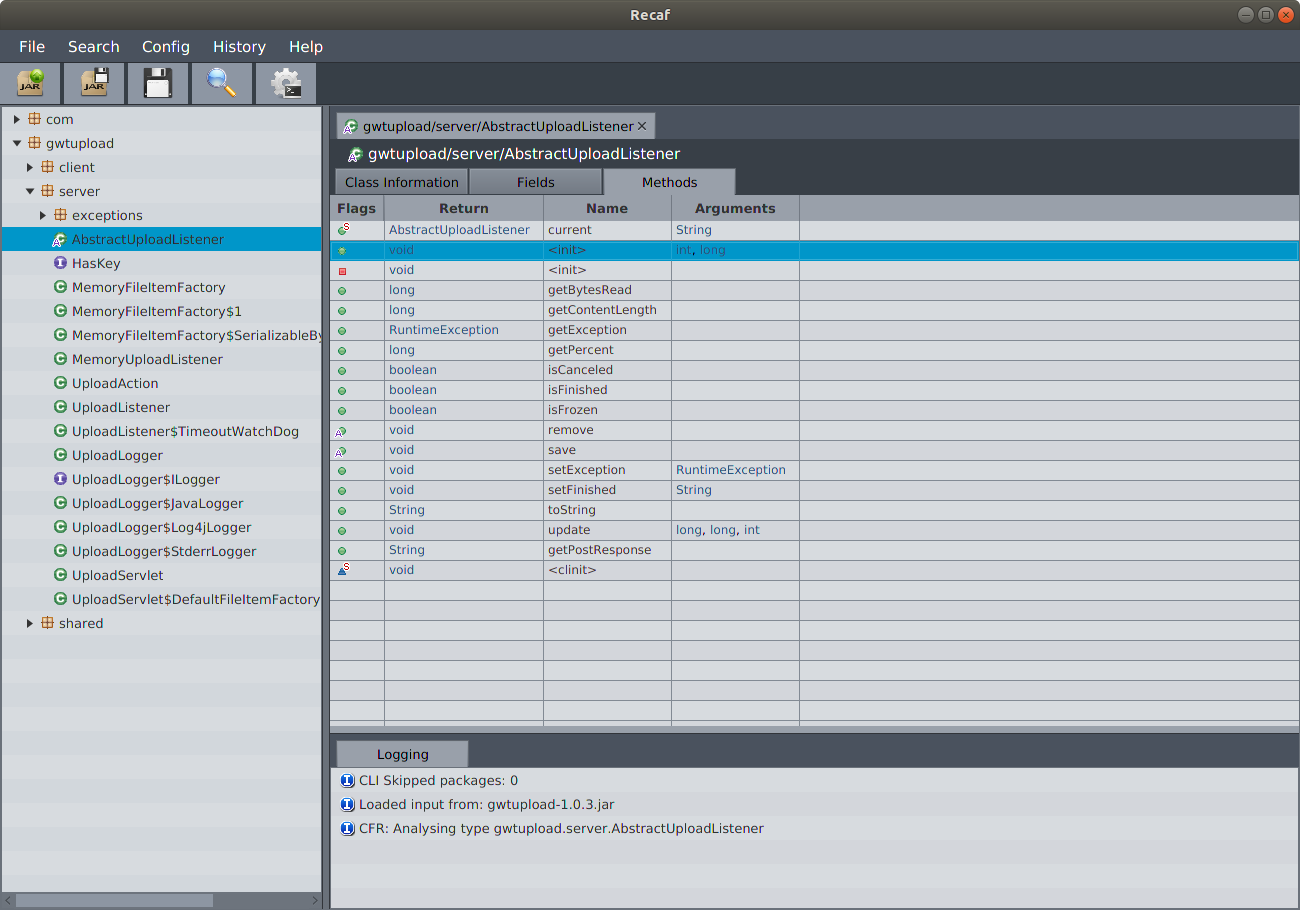Open the Config menu
This screenshot has height=910, width=1300.
(165, 47)
